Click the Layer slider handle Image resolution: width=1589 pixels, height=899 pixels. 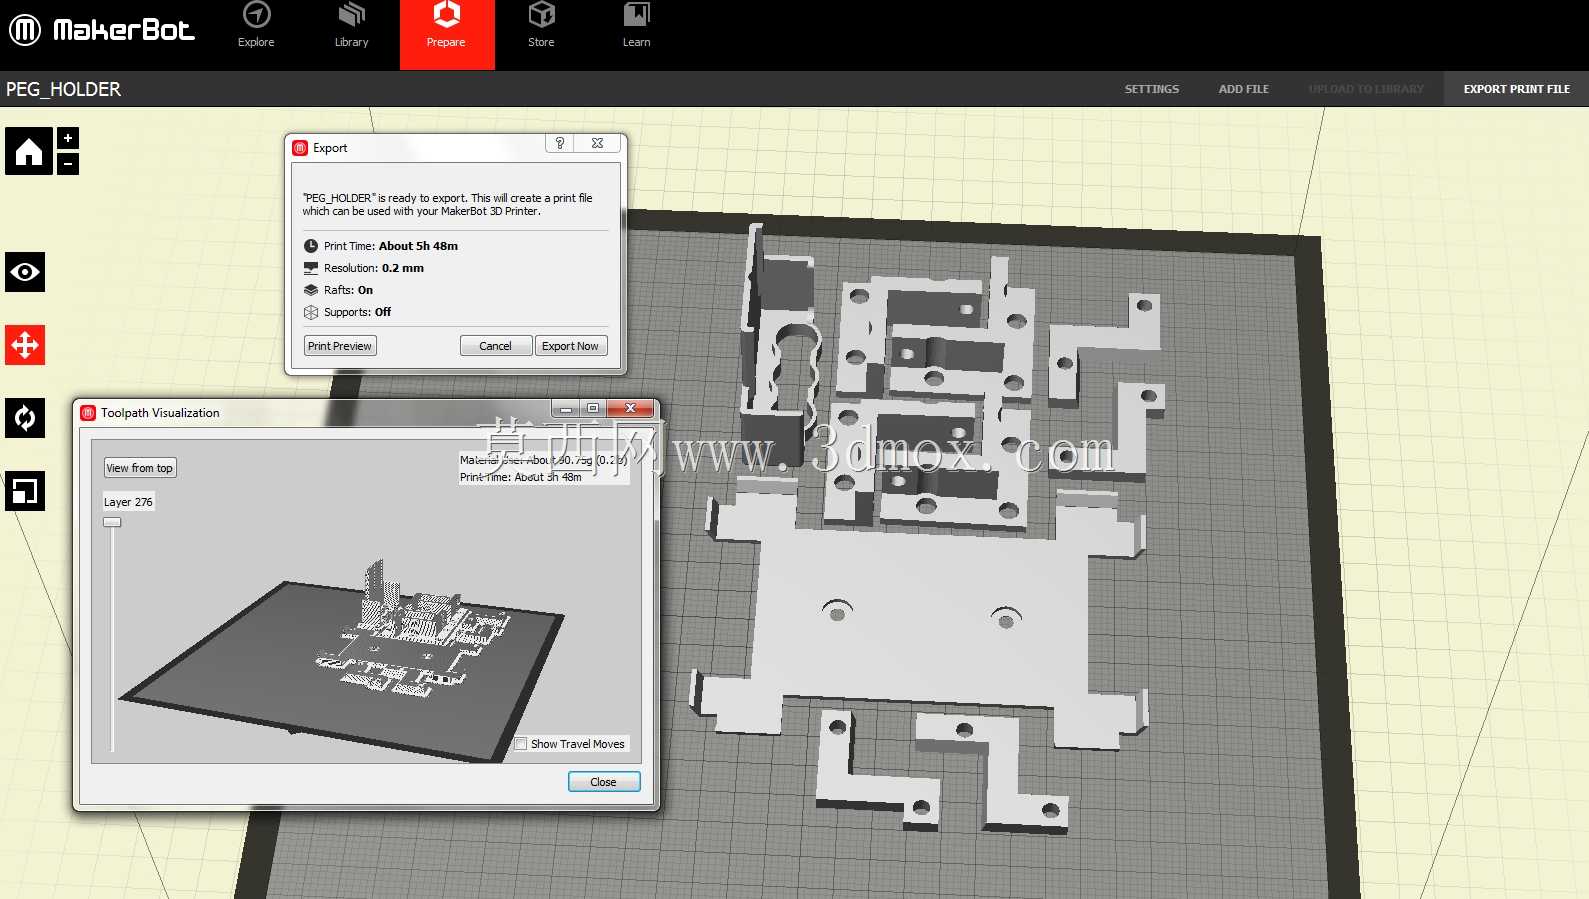112,522
